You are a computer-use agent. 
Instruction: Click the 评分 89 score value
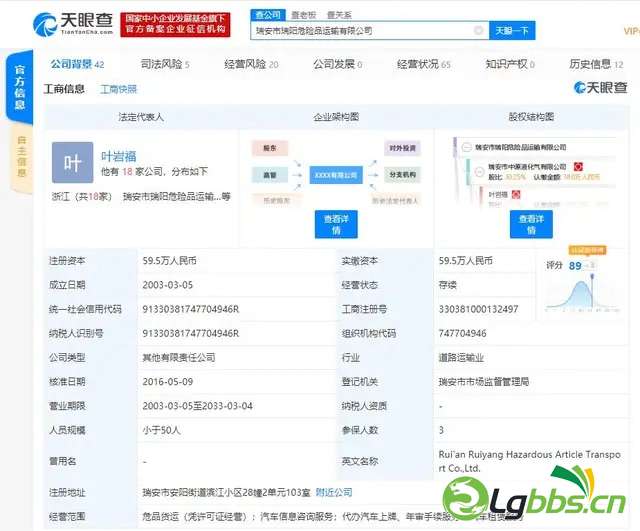(575, 266)
